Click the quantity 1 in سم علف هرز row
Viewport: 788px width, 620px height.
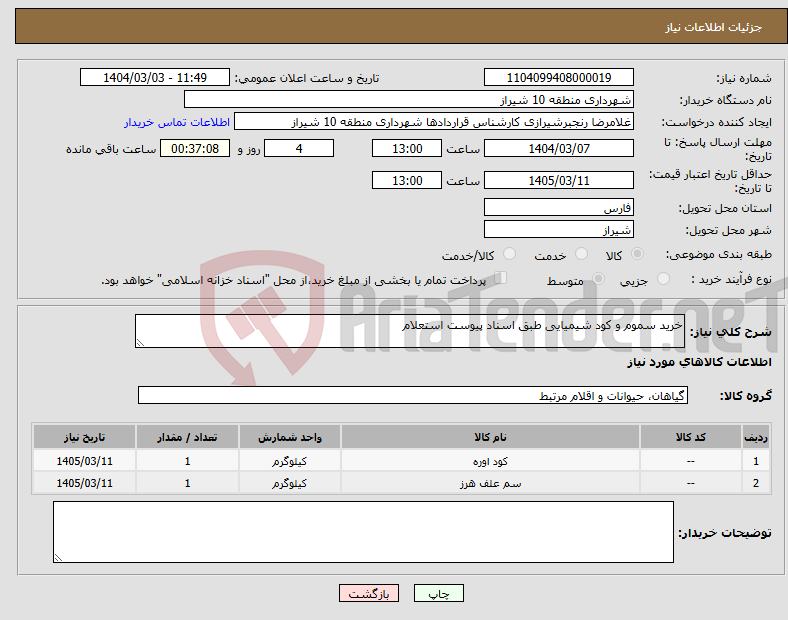[187, 483]
